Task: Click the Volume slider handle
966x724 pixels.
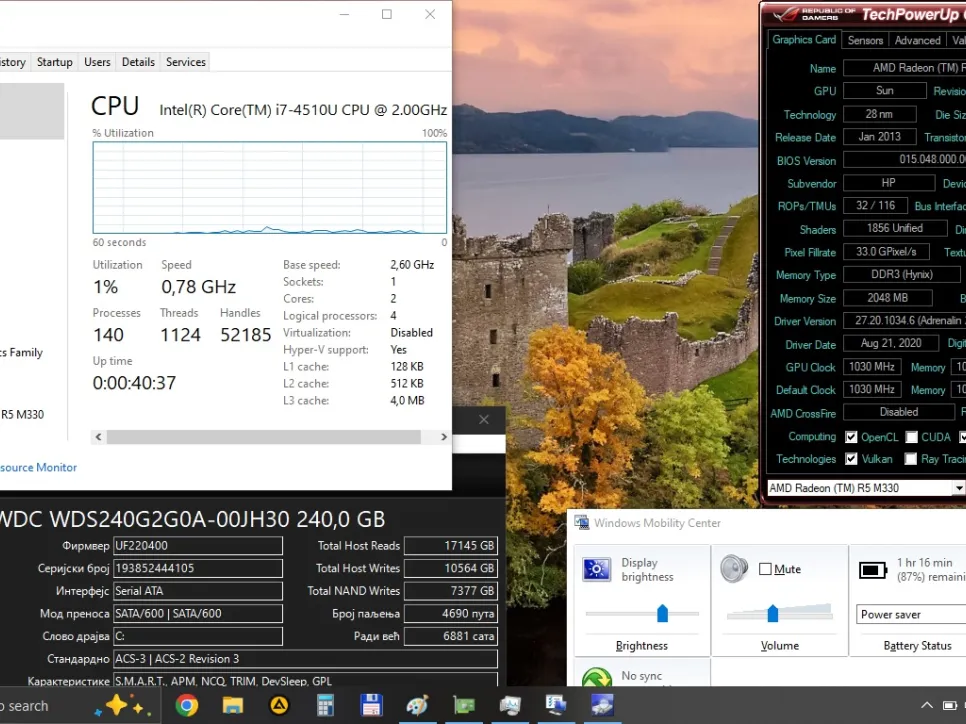Action: coord(772,613)
